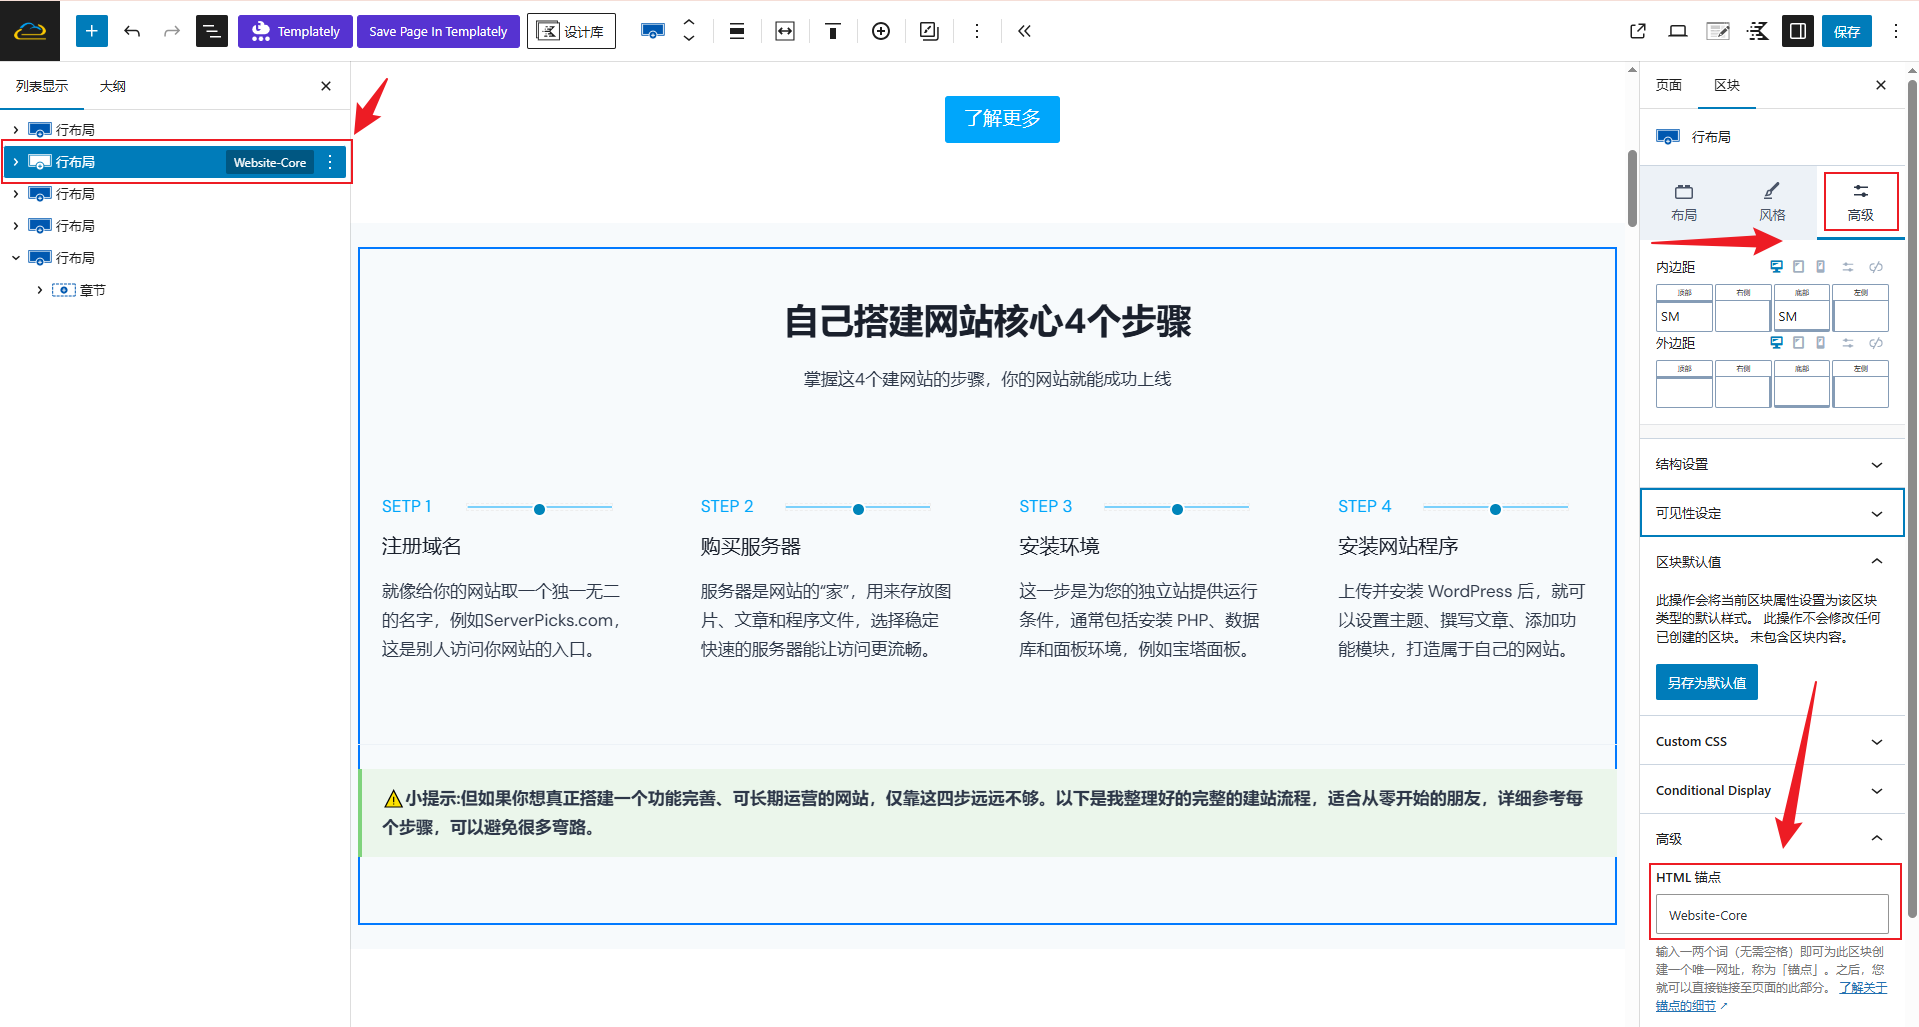Collapse the block toolbar with double-chevron icon
Screen dimensions: 1919x1027
(1024, 31)
